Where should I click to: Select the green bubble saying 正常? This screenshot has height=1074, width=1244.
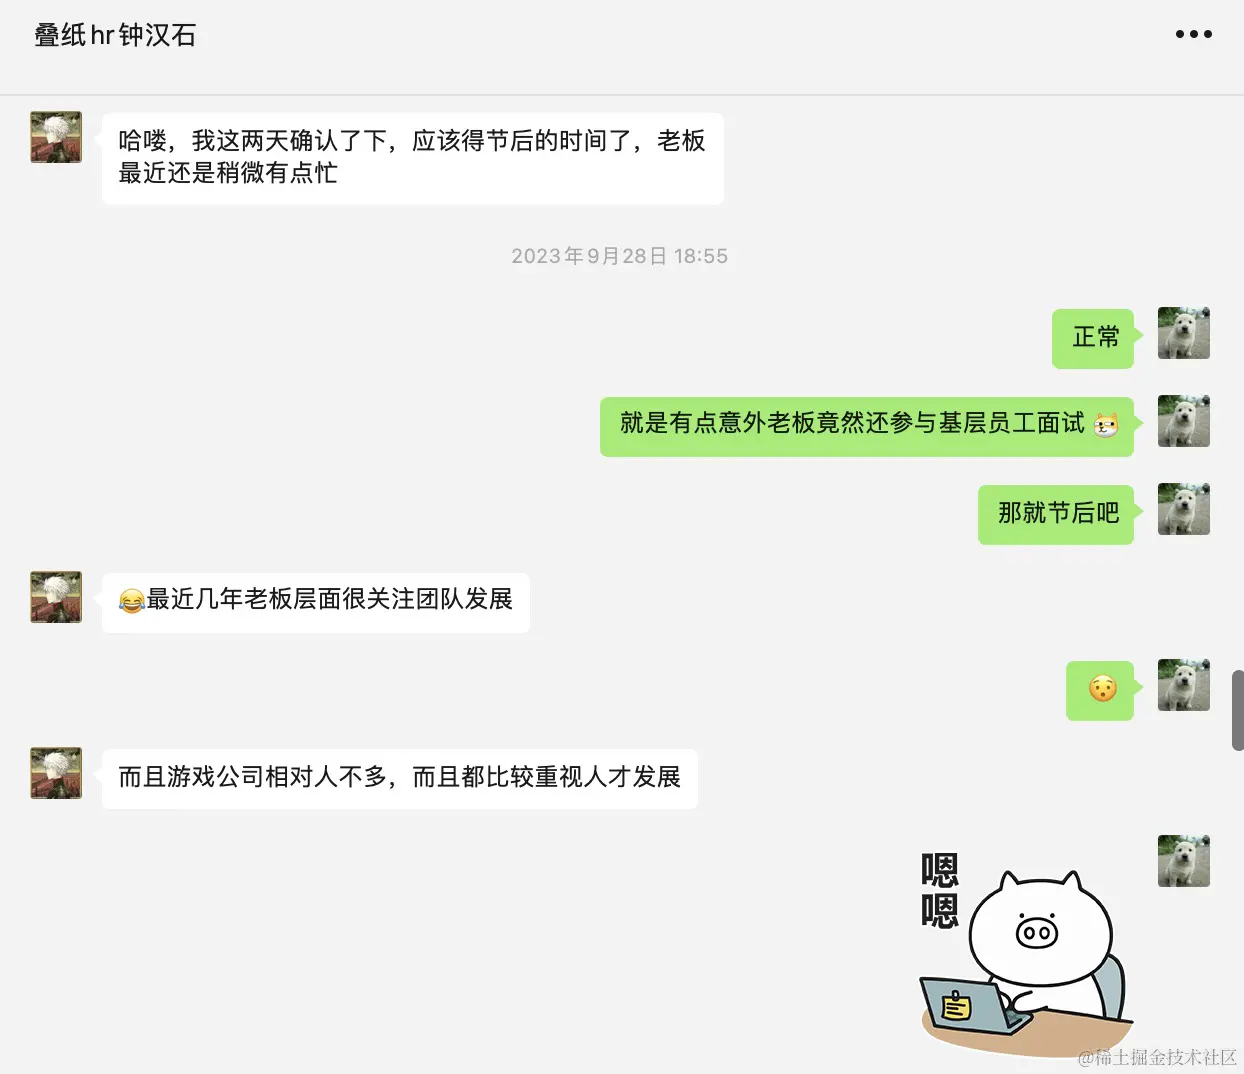tap(1093, 338)
